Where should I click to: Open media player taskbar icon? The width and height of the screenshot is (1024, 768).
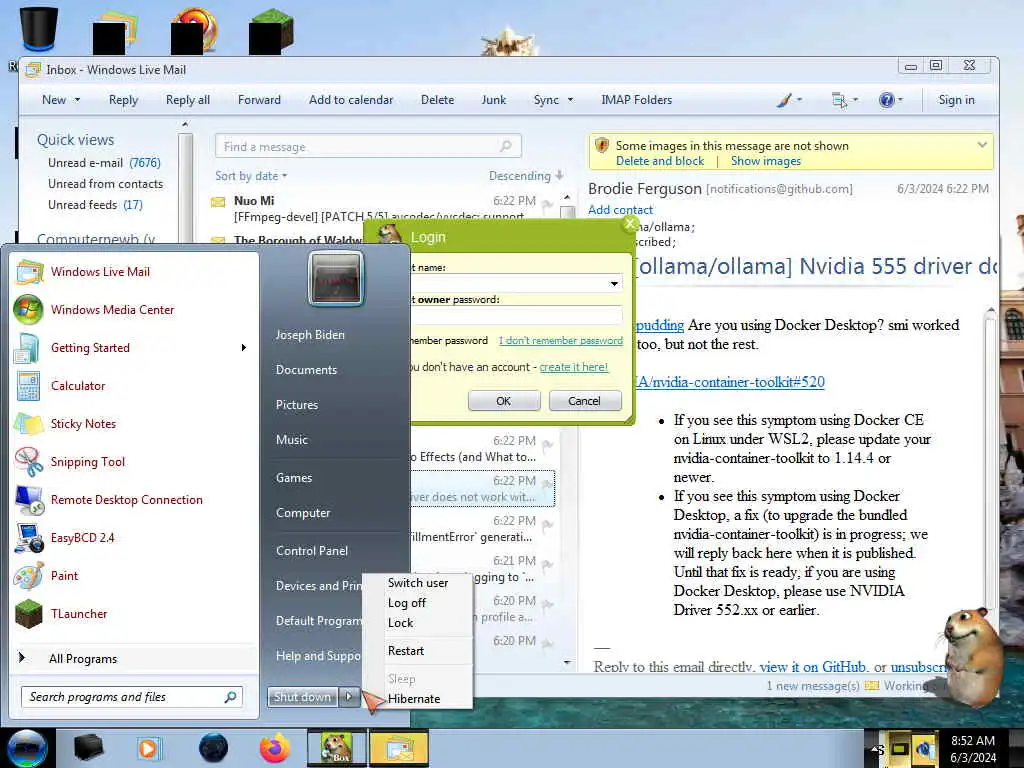click(148, 748)
